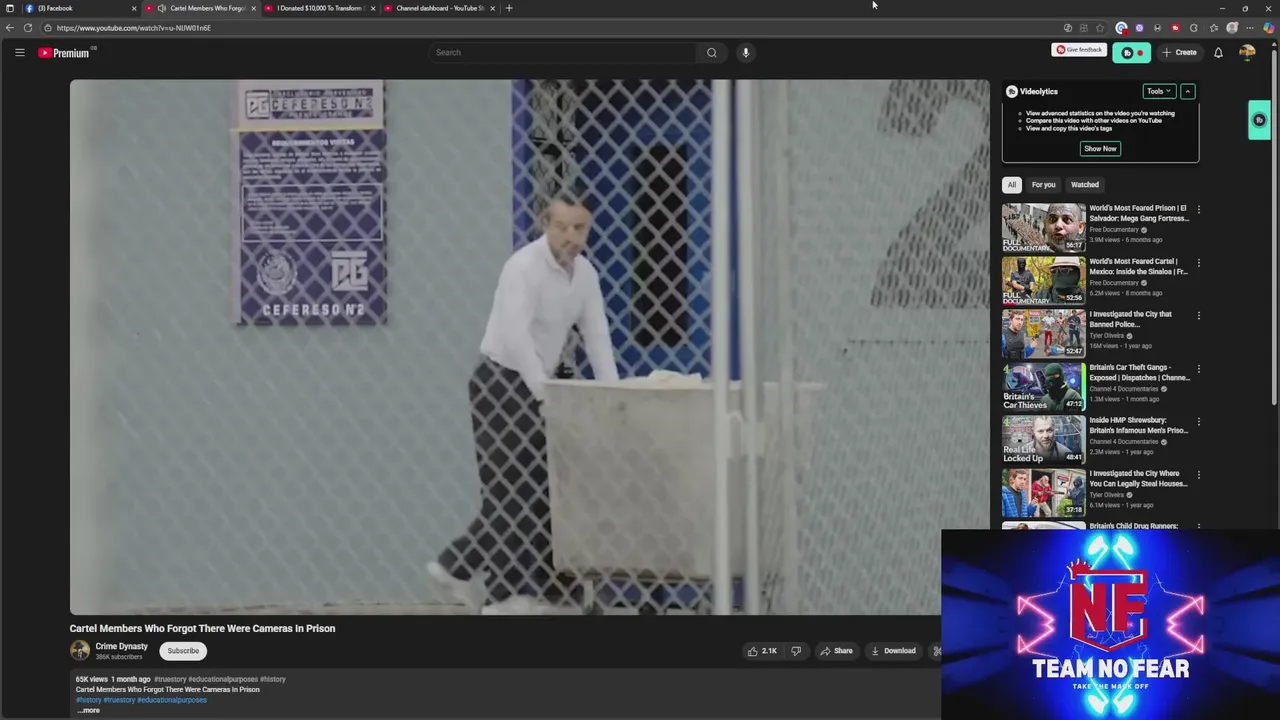Open the browser tab actions menu

(x=9, y=8)
